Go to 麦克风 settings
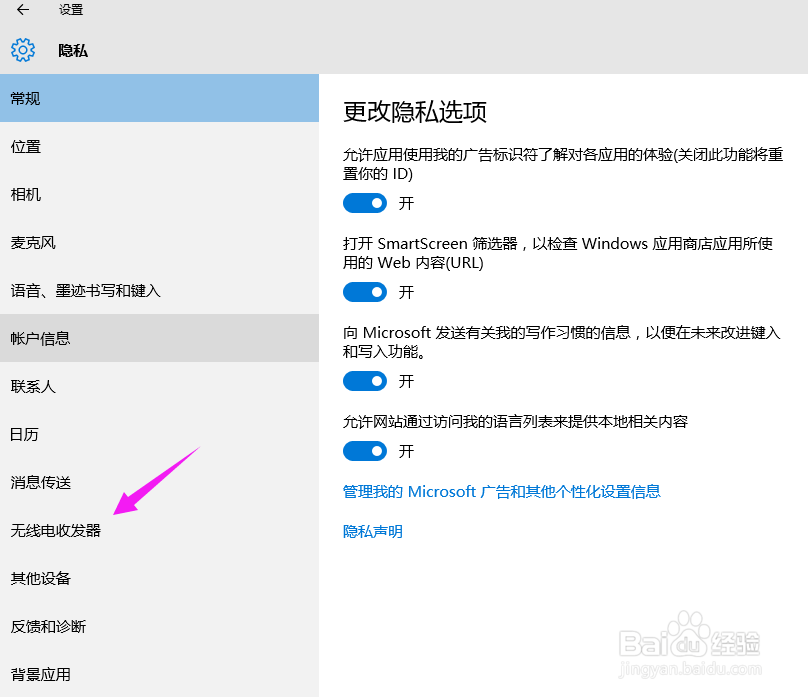 [159, 242]
